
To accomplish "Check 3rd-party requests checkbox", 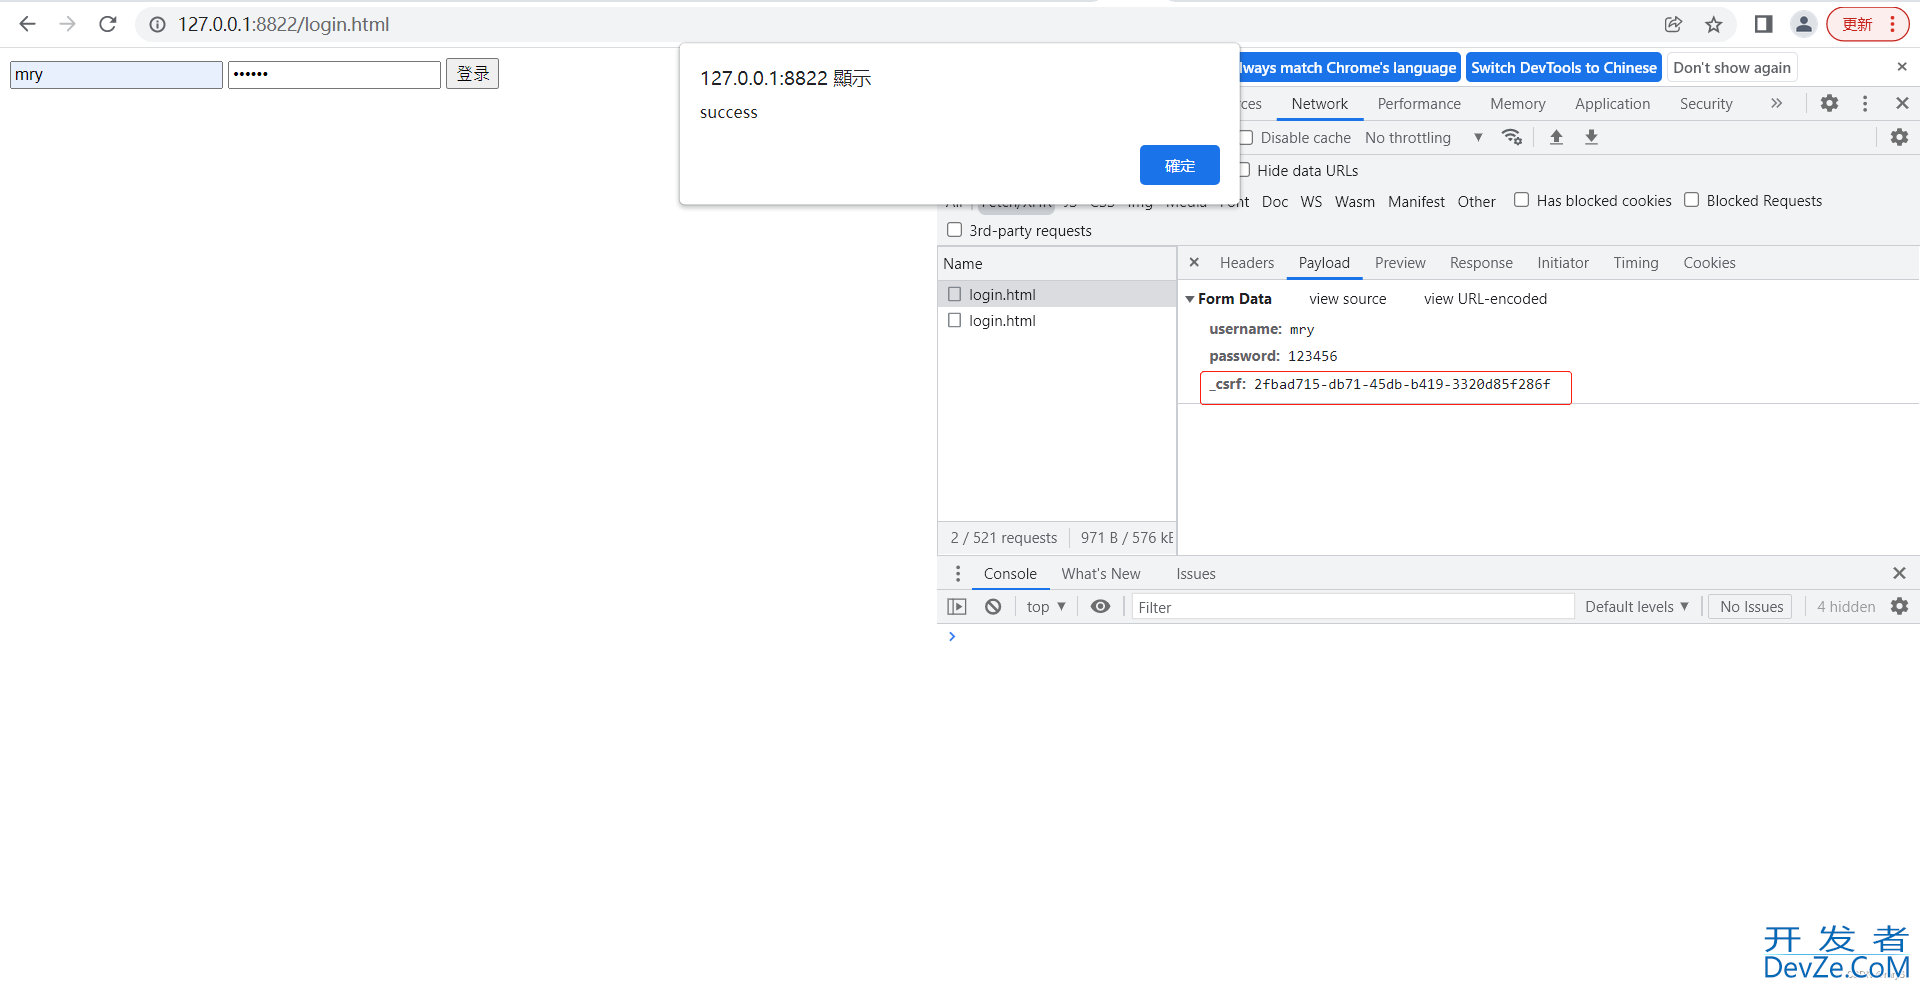I will (954, 230).
